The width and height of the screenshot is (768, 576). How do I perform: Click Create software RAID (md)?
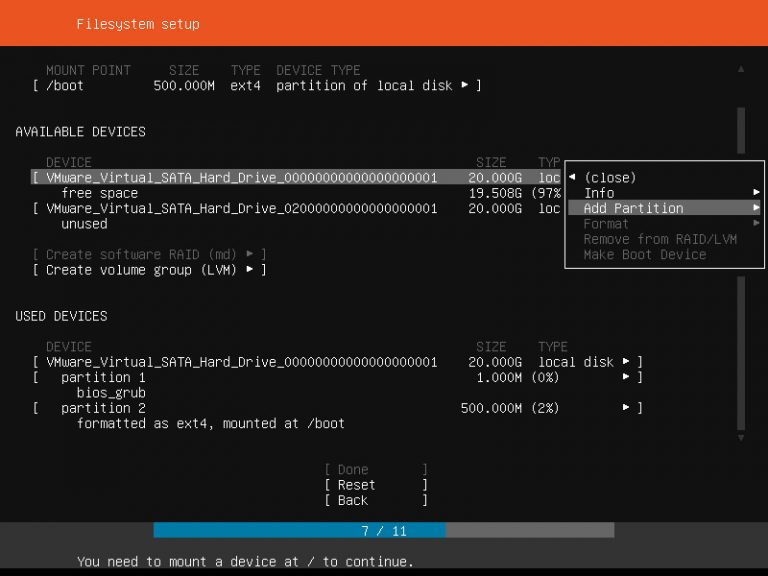click(149, 255)
